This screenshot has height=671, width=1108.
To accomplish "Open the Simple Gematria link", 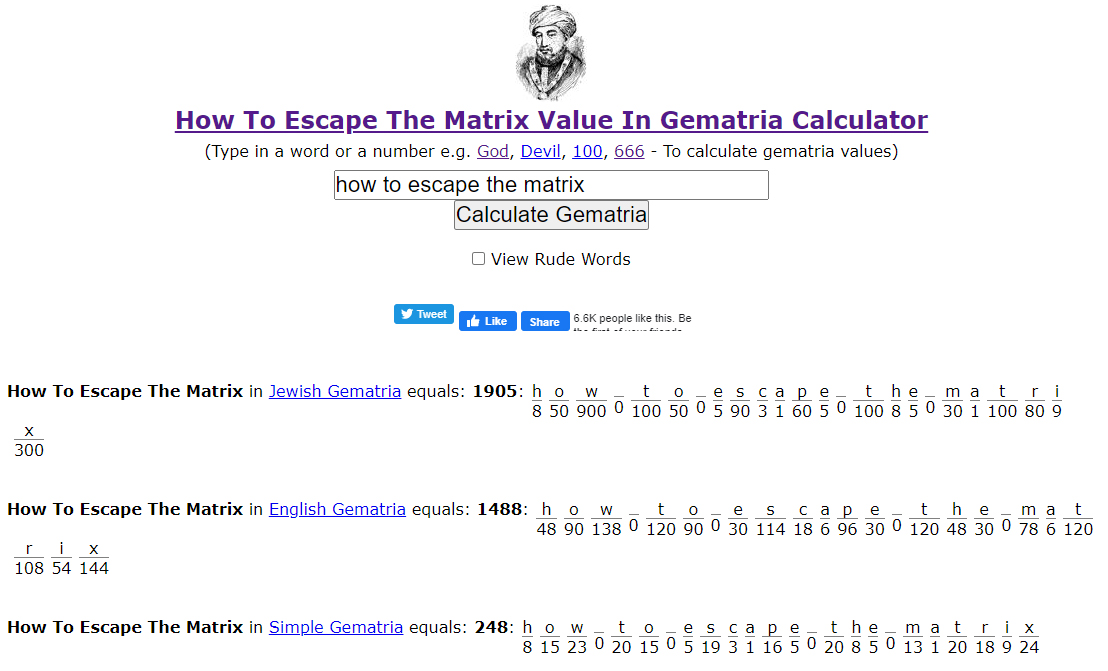I will [336, 627].
